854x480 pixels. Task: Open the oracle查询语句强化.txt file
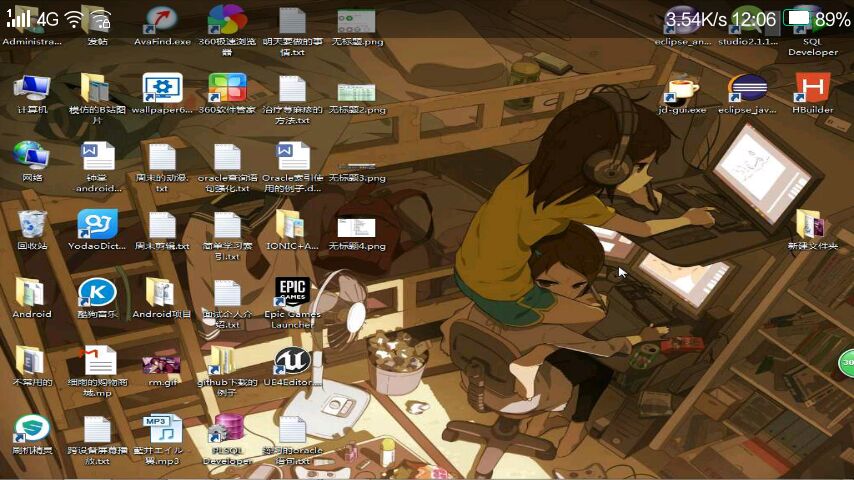(x=227, y=167)
